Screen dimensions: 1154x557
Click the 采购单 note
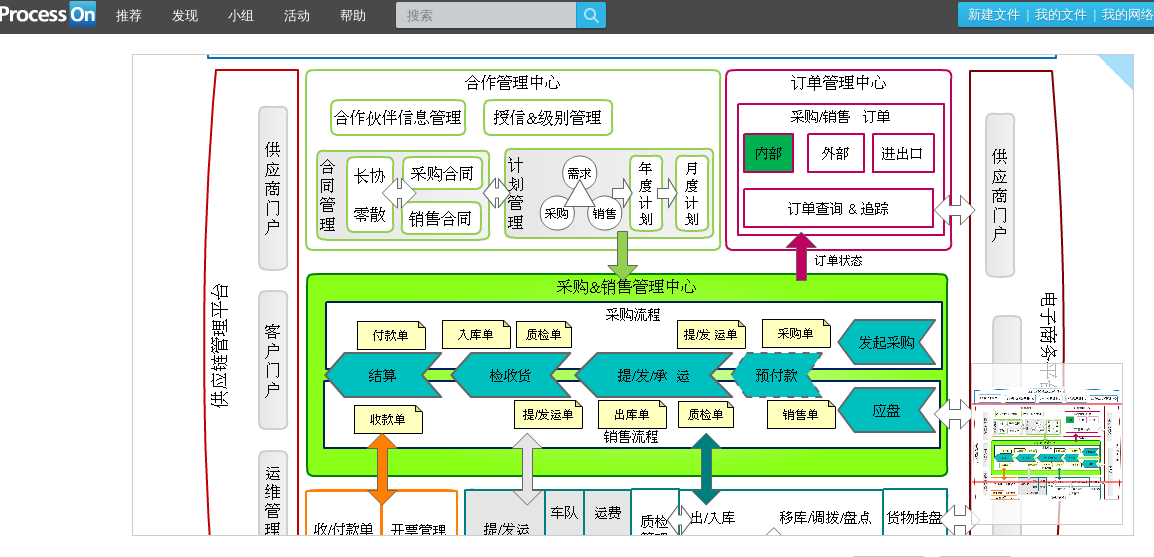click(x=796, y=333)
